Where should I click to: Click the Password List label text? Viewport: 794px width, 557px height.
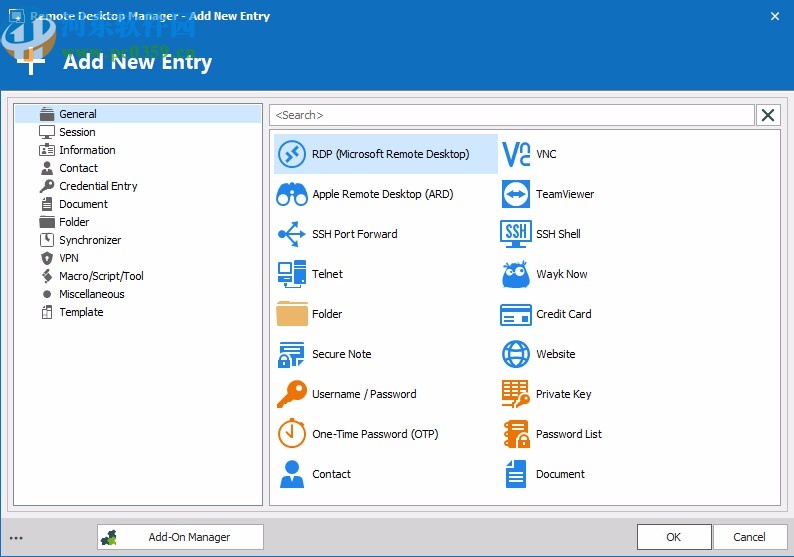(569, 434)
